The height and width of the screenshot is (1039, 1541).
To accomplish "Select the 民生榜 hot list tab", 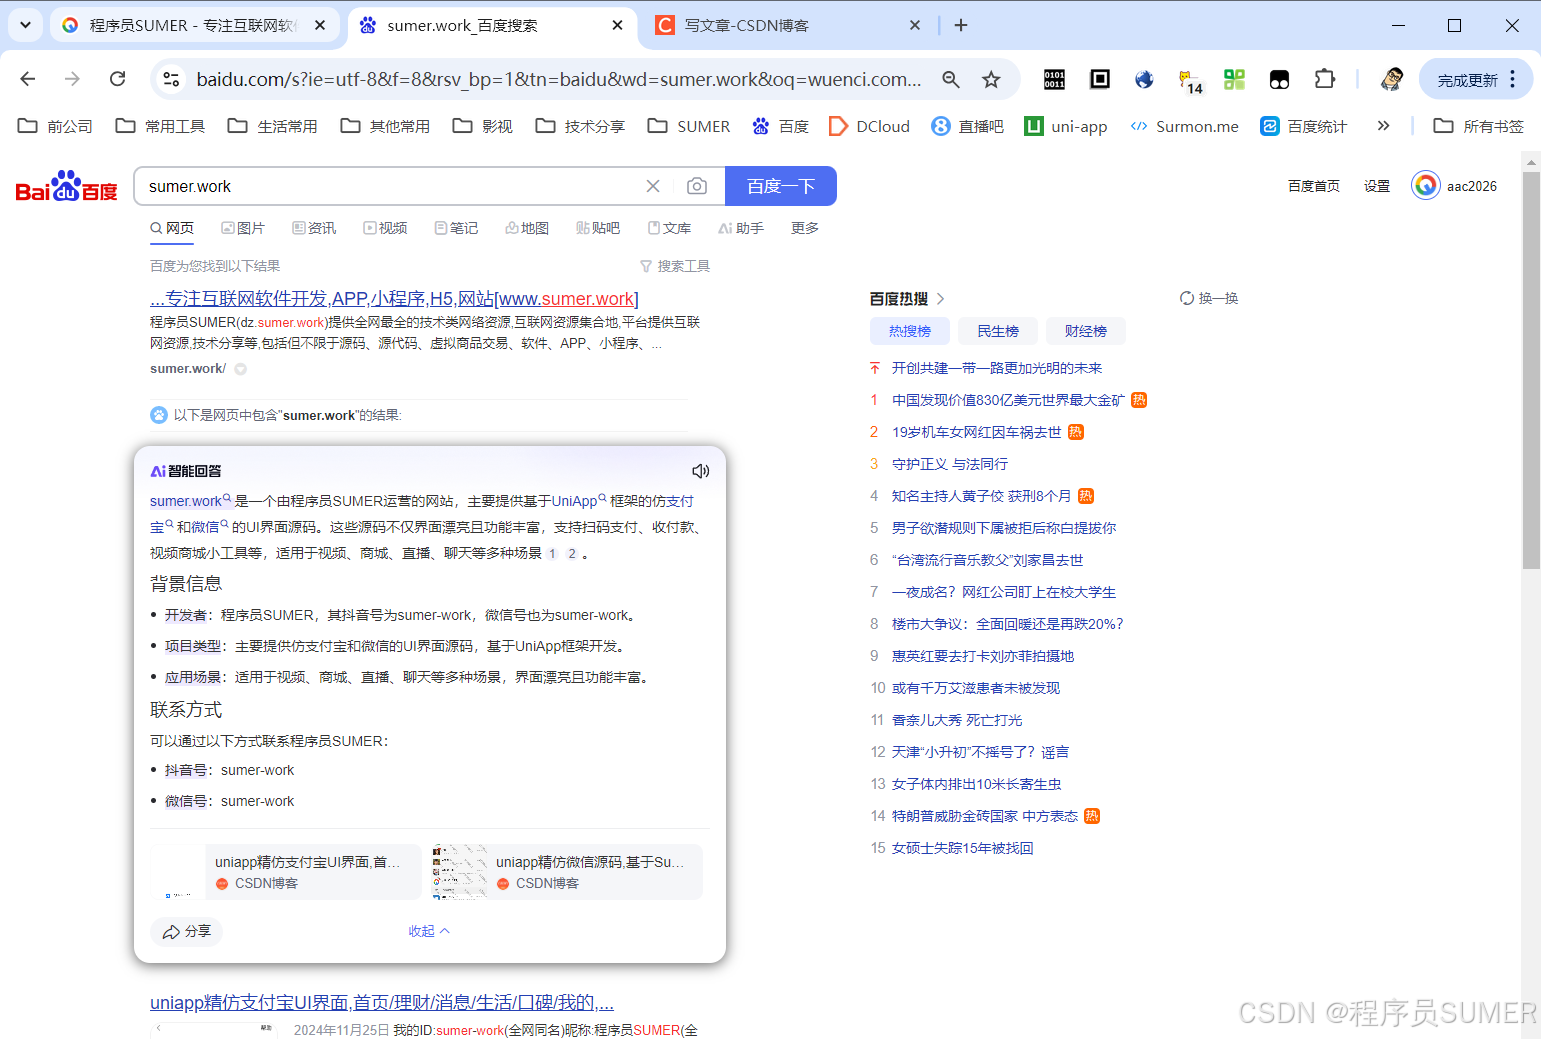I will pos(998,331).
